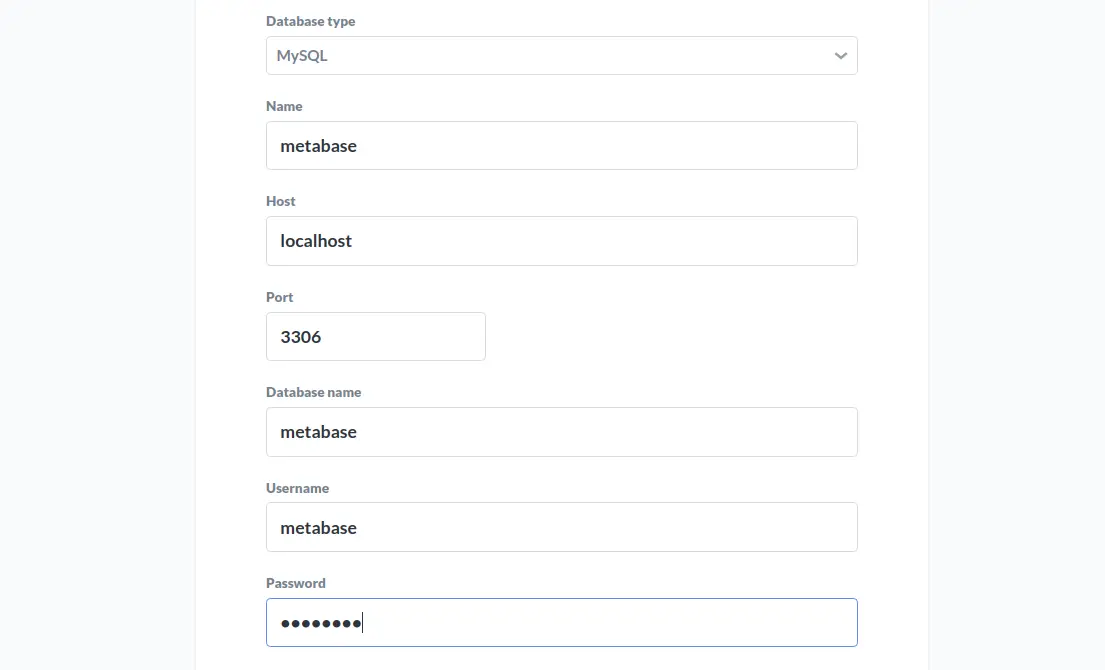Click the "Username" label text
Viewport: 1105px width, 670px height.
click(x=297, y=488)
